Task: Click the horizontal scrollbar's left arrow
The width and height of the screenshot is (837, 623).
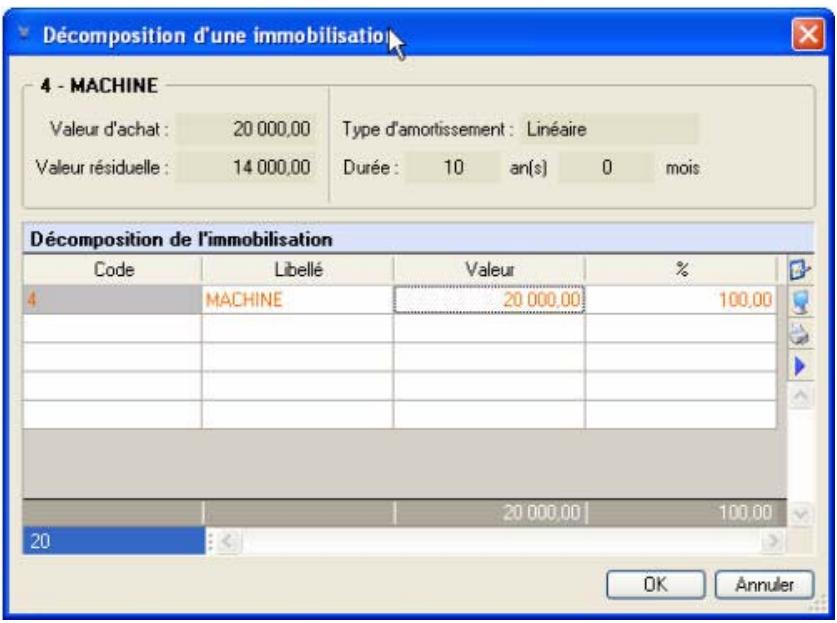Action: (228, 542)
